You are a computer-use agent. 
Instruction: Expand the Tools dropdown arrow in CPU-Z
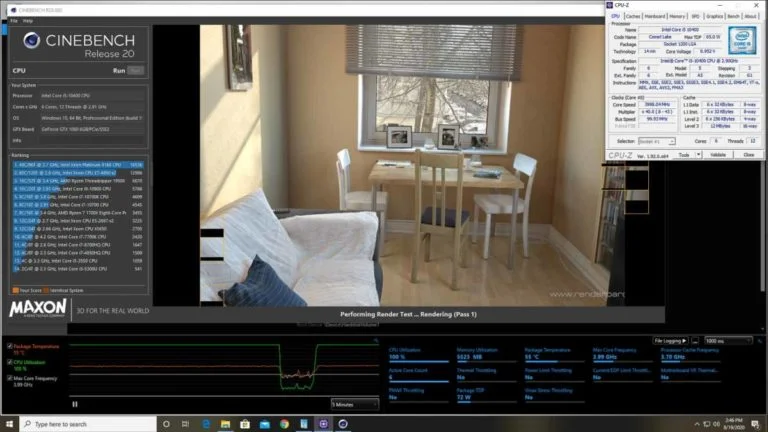pos(698,155)
